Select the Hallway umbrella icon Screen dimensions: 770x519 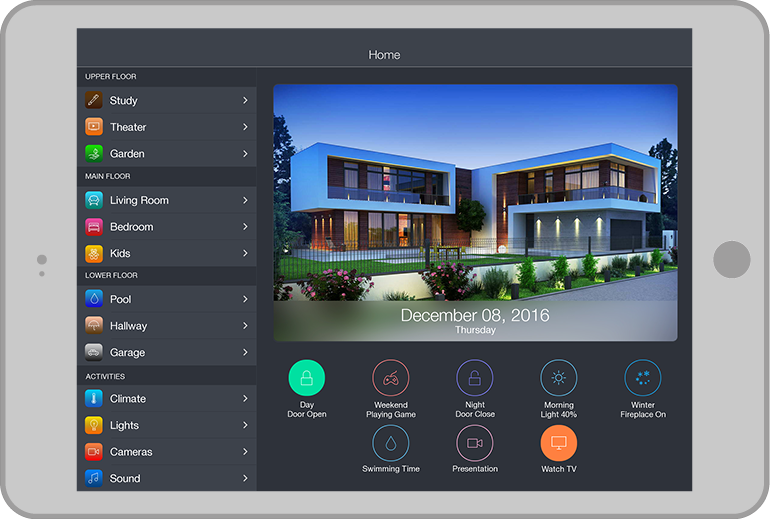[x=93, y=326]
